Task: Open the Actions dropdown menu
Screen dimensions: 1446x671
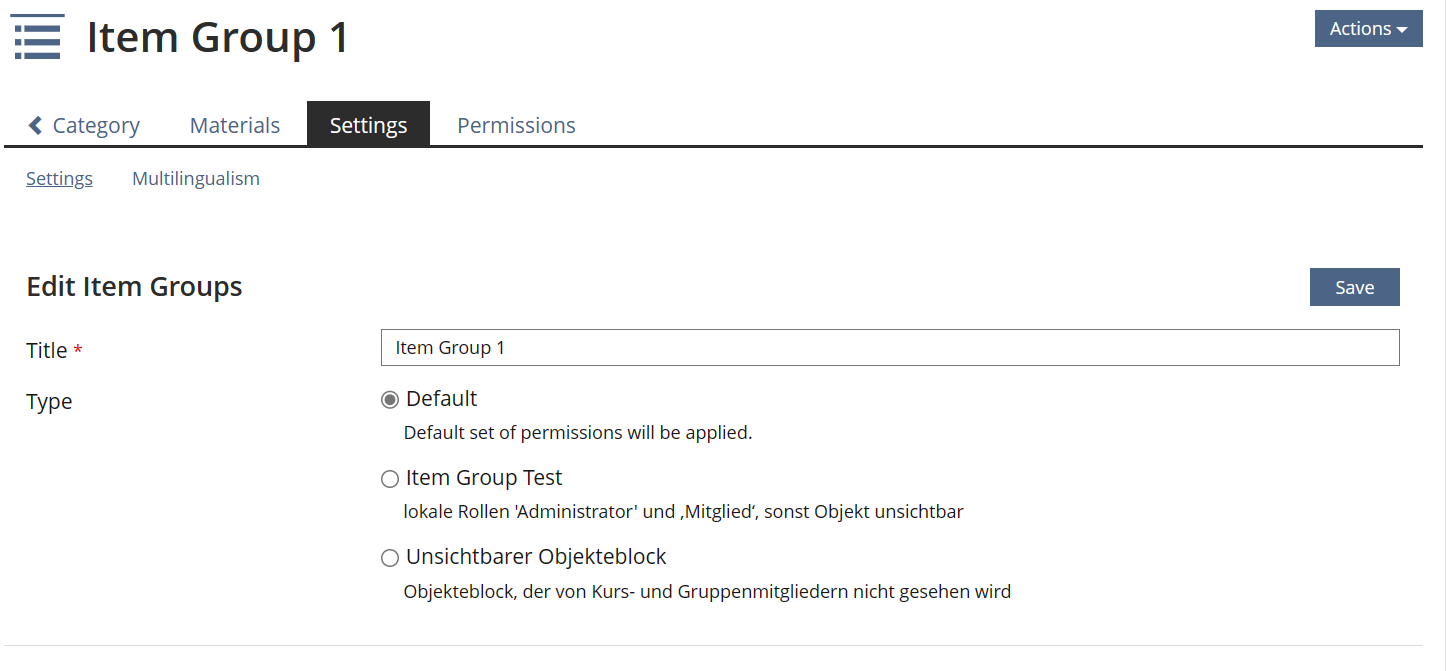Action: [1367, 29]
